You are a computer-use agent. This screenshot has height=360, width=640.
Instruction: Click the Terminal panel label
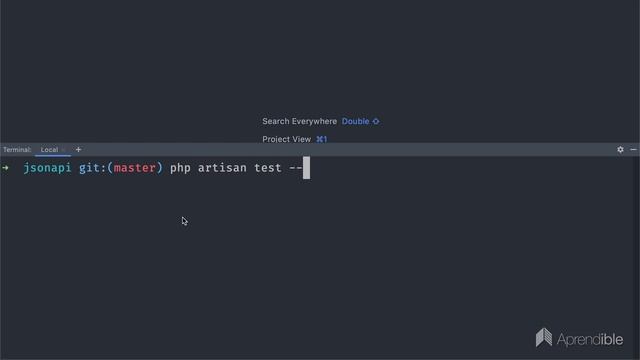point(17,149)
